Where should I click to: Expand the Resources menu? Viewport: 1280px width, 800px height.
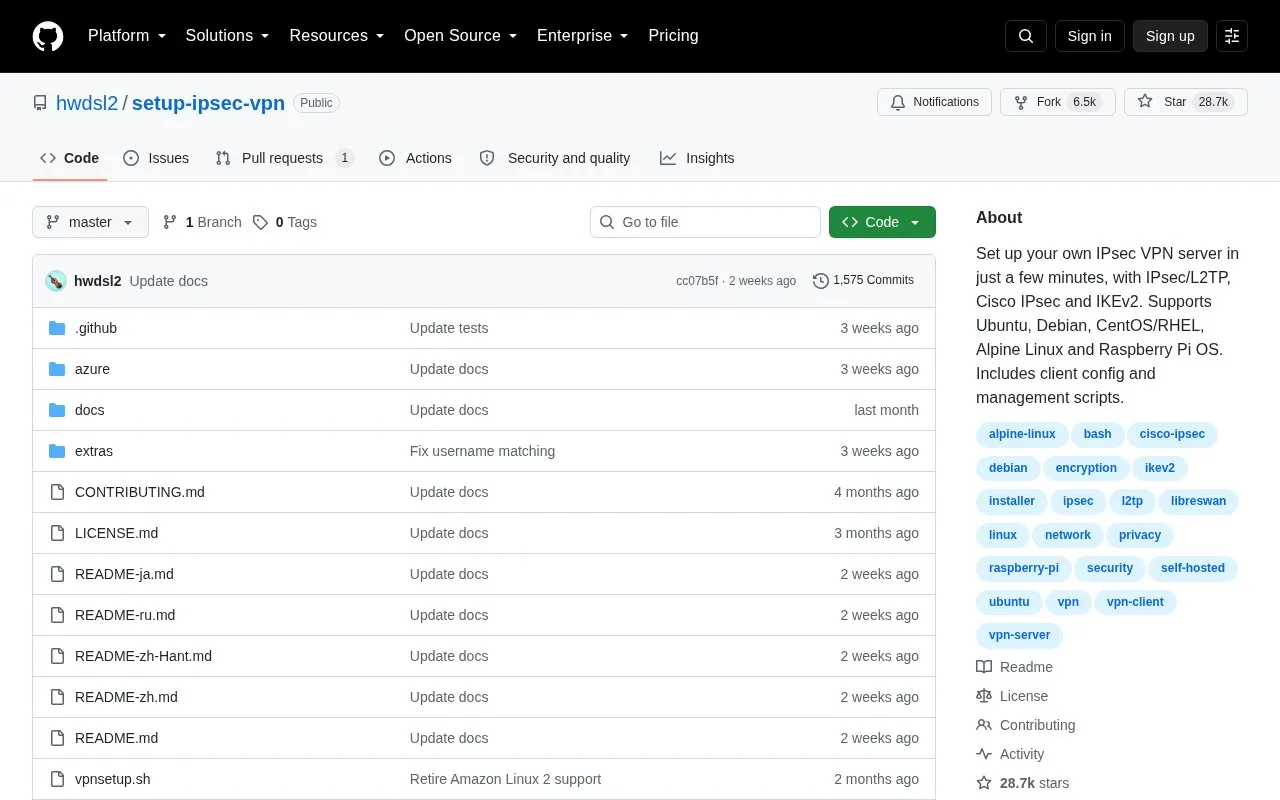pos(337,36)
